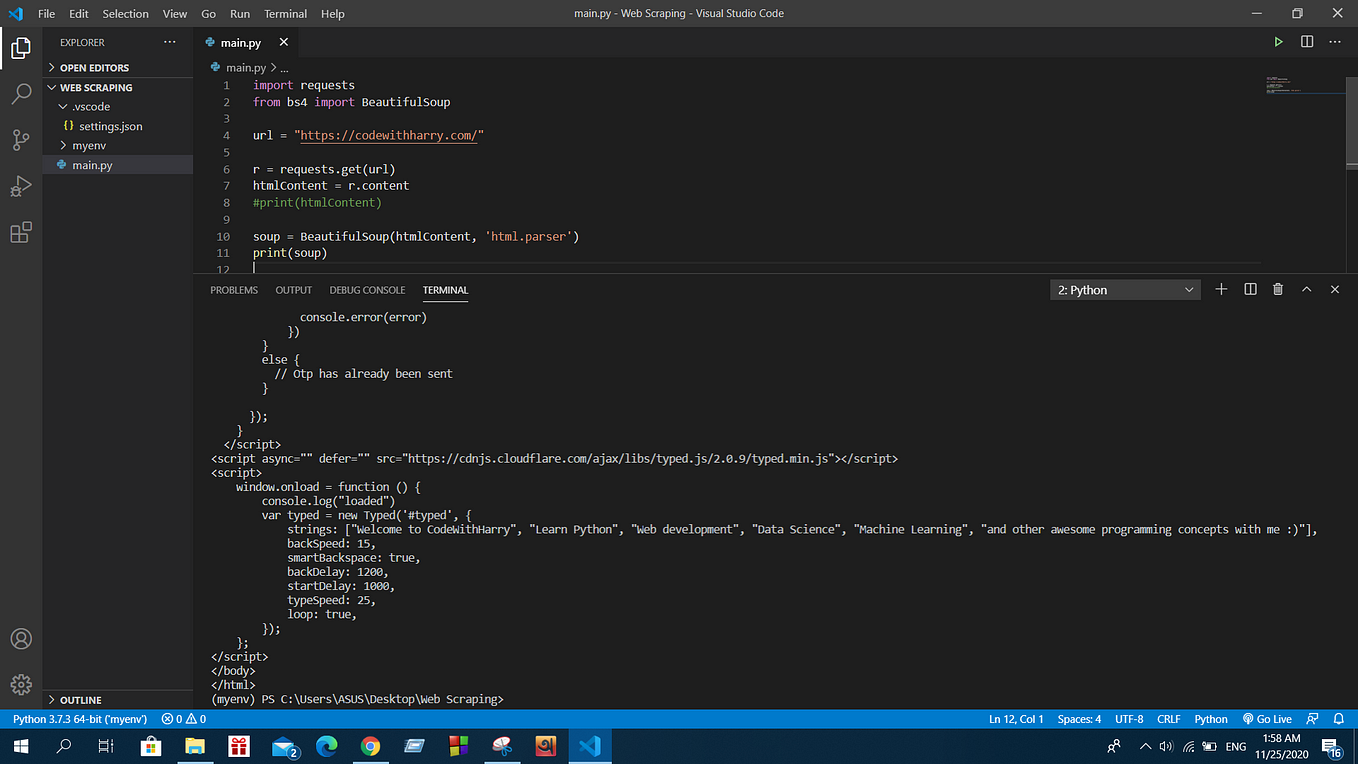1358x764 pixels.
Task: Open the Search view in the activity bar
Action: [21, 94]
